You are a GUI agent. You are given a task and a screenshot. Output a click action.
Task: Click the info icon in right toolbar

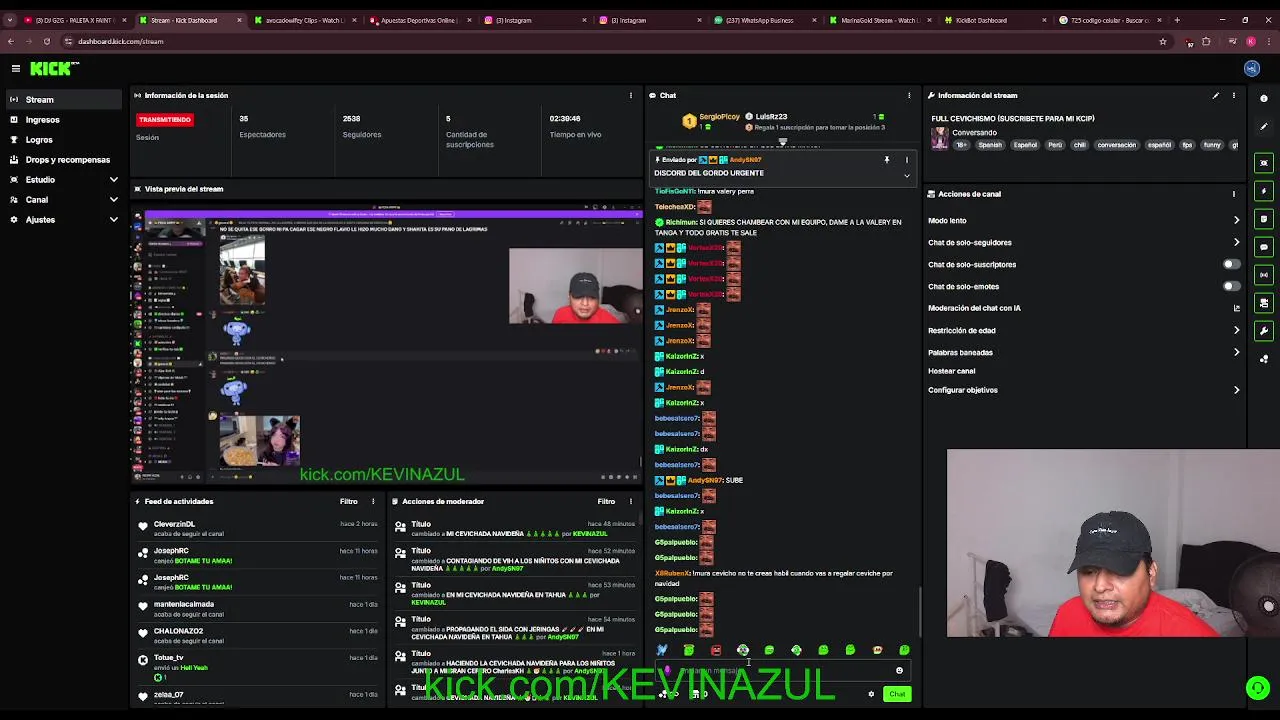click(1264, 99)
